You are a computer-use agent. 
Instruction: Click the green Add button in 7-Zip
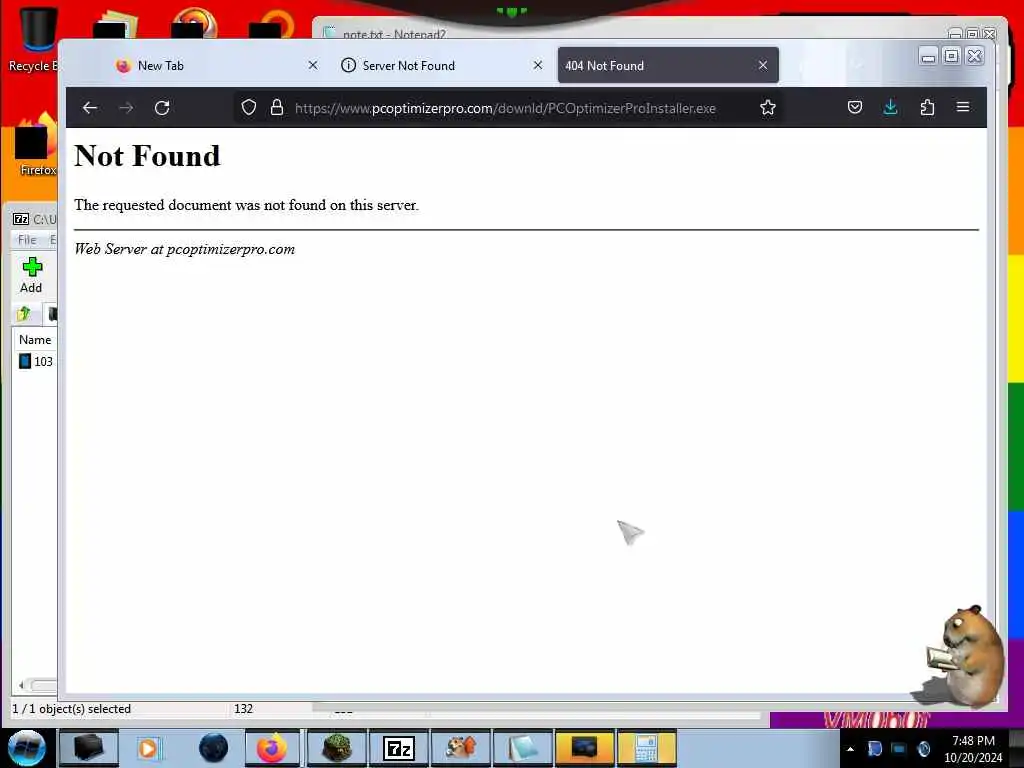point(31,275)
